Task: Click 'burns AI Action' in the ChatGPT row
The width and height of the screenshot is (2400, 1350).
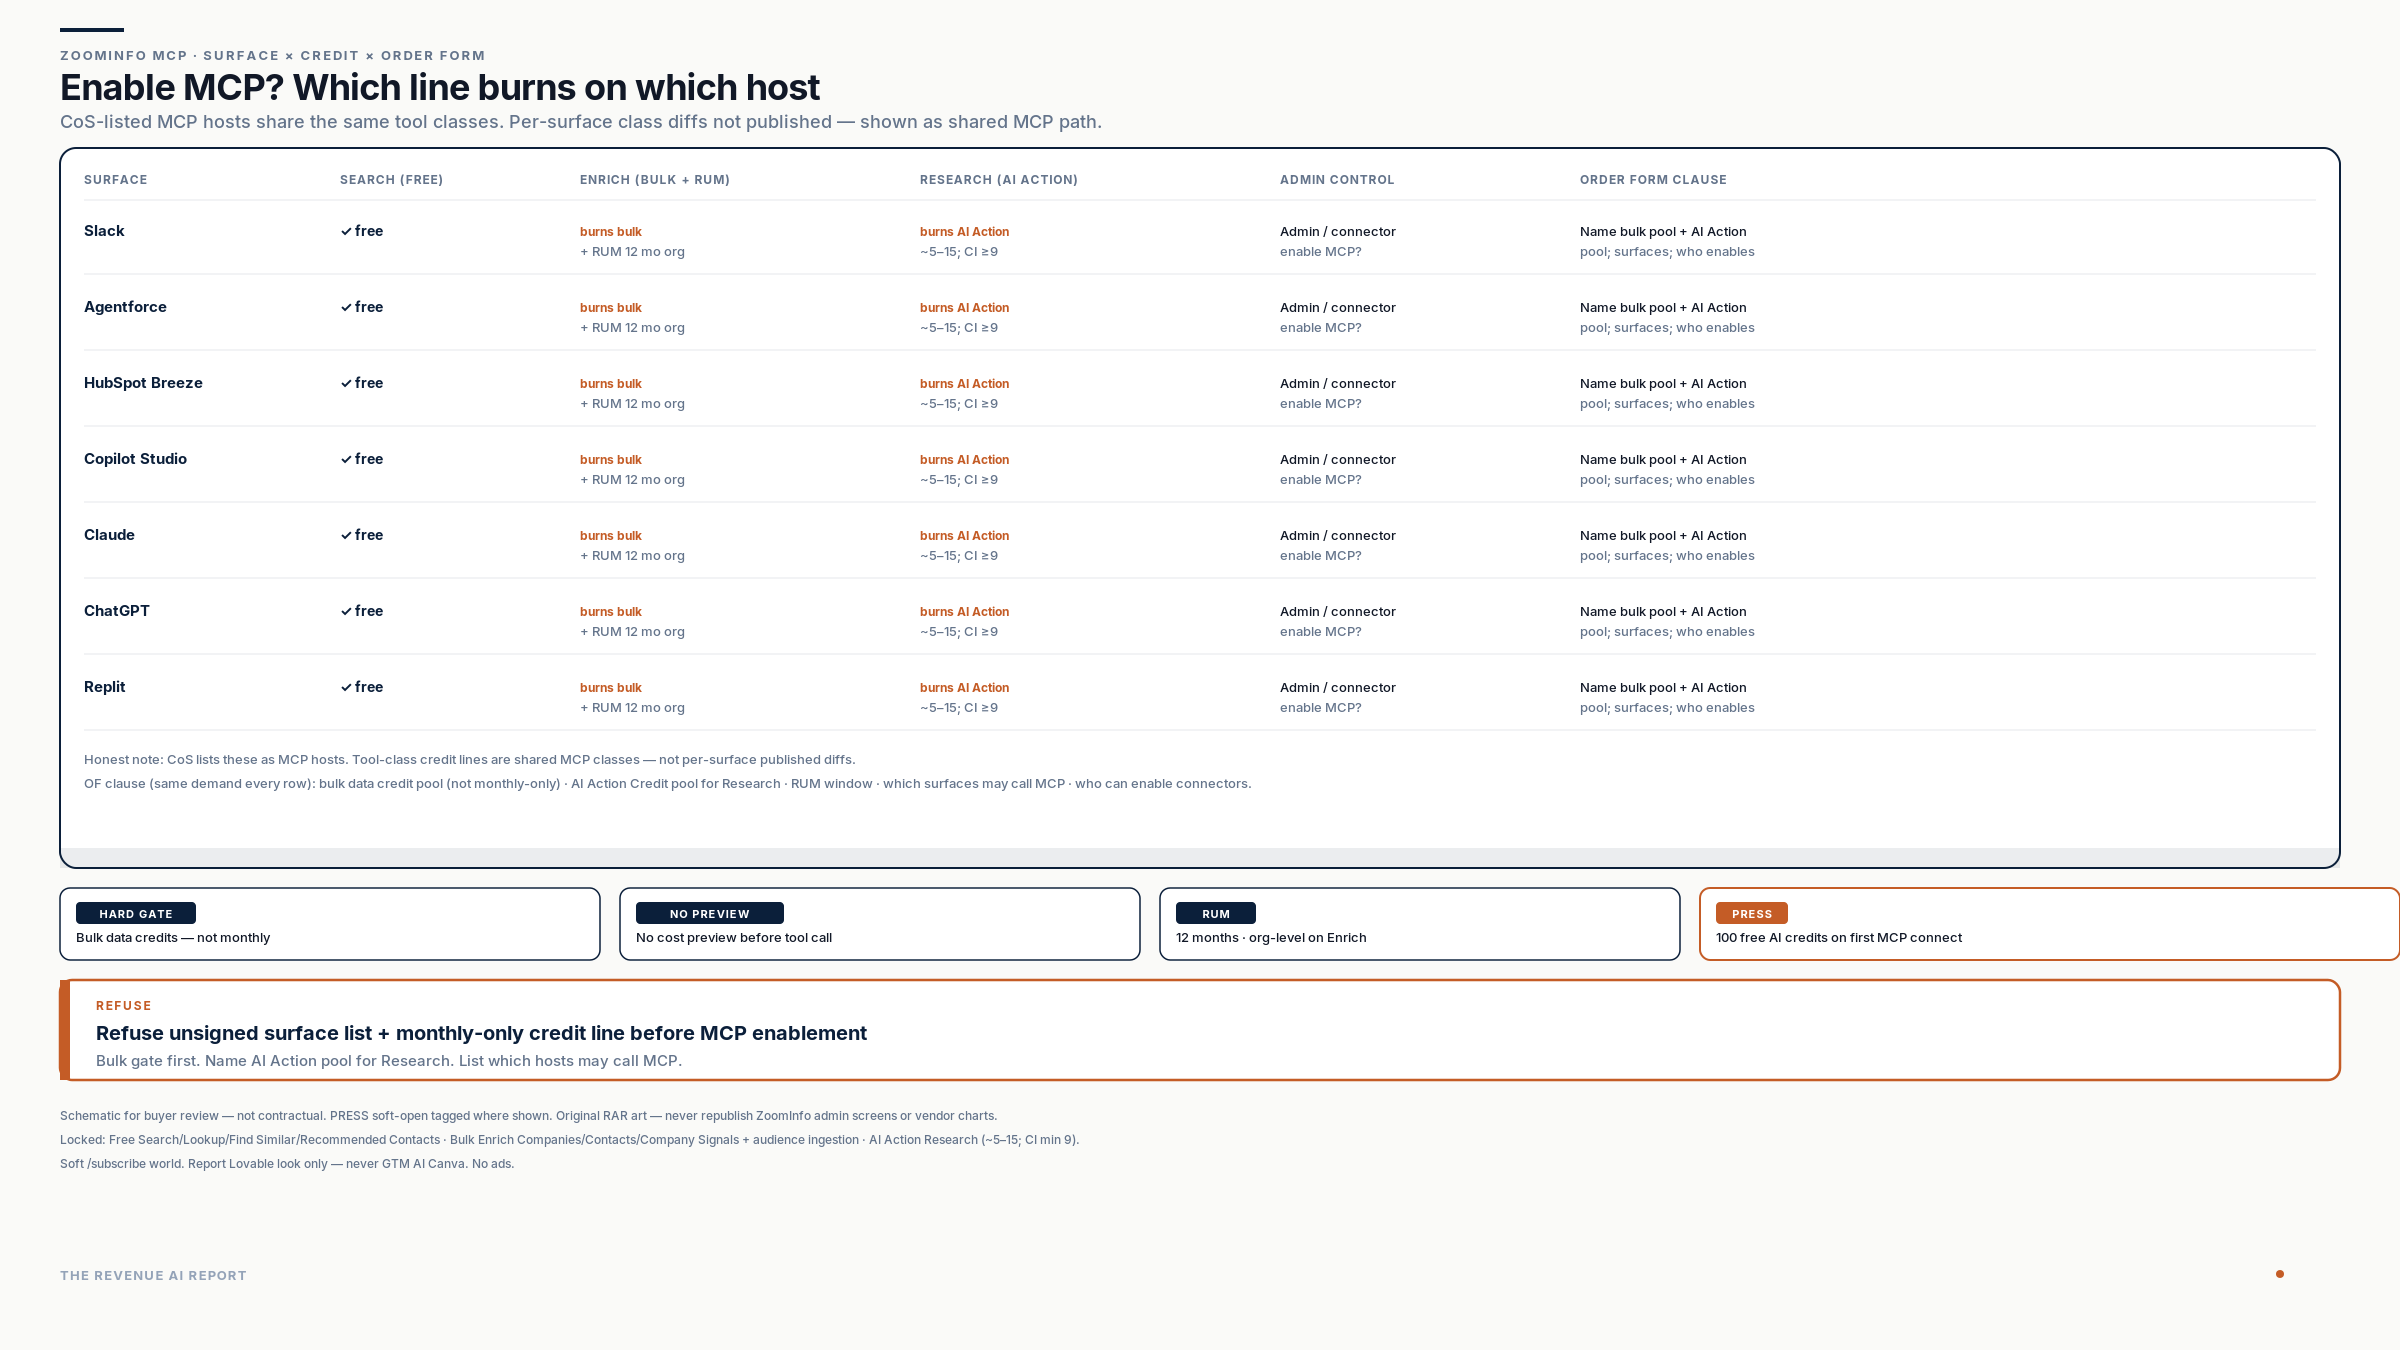Action: [x=964, y=612]
